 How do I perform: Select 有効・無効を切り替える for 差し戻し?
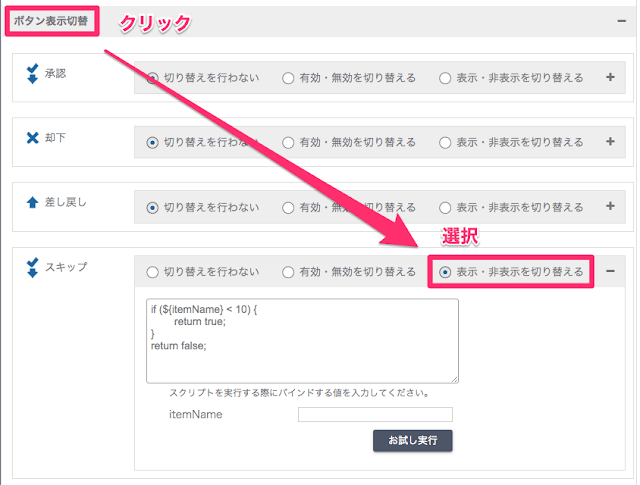pyautogui.click(x=288, y=207)
